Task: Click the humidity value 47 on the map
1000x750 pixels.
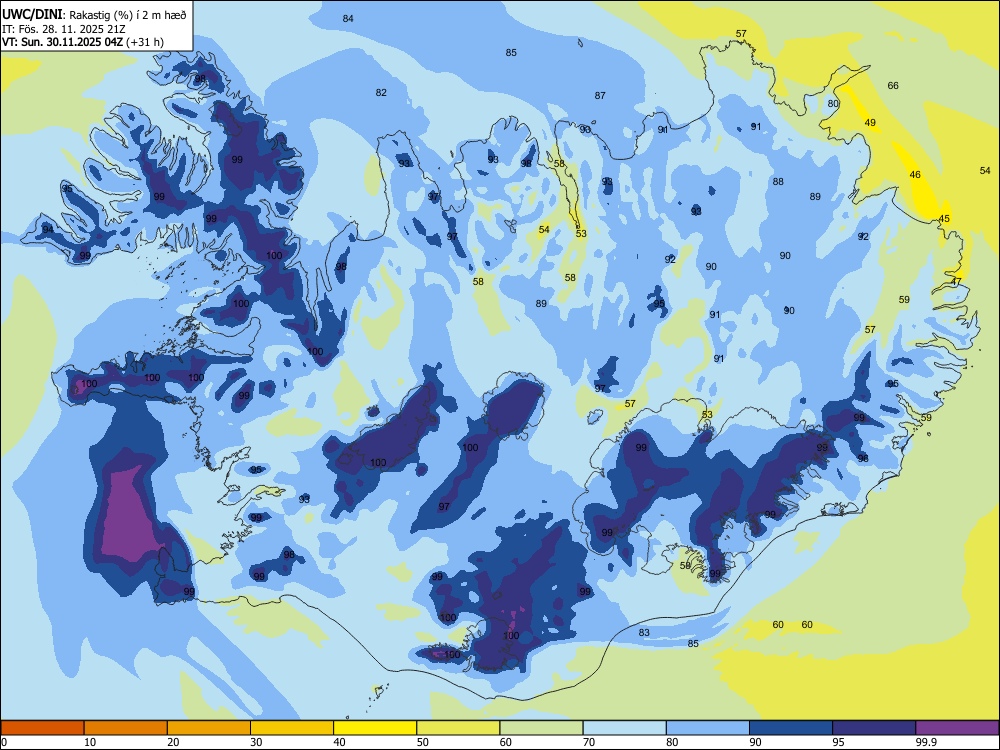Action: pyautogui.click(x=956, y=281)
